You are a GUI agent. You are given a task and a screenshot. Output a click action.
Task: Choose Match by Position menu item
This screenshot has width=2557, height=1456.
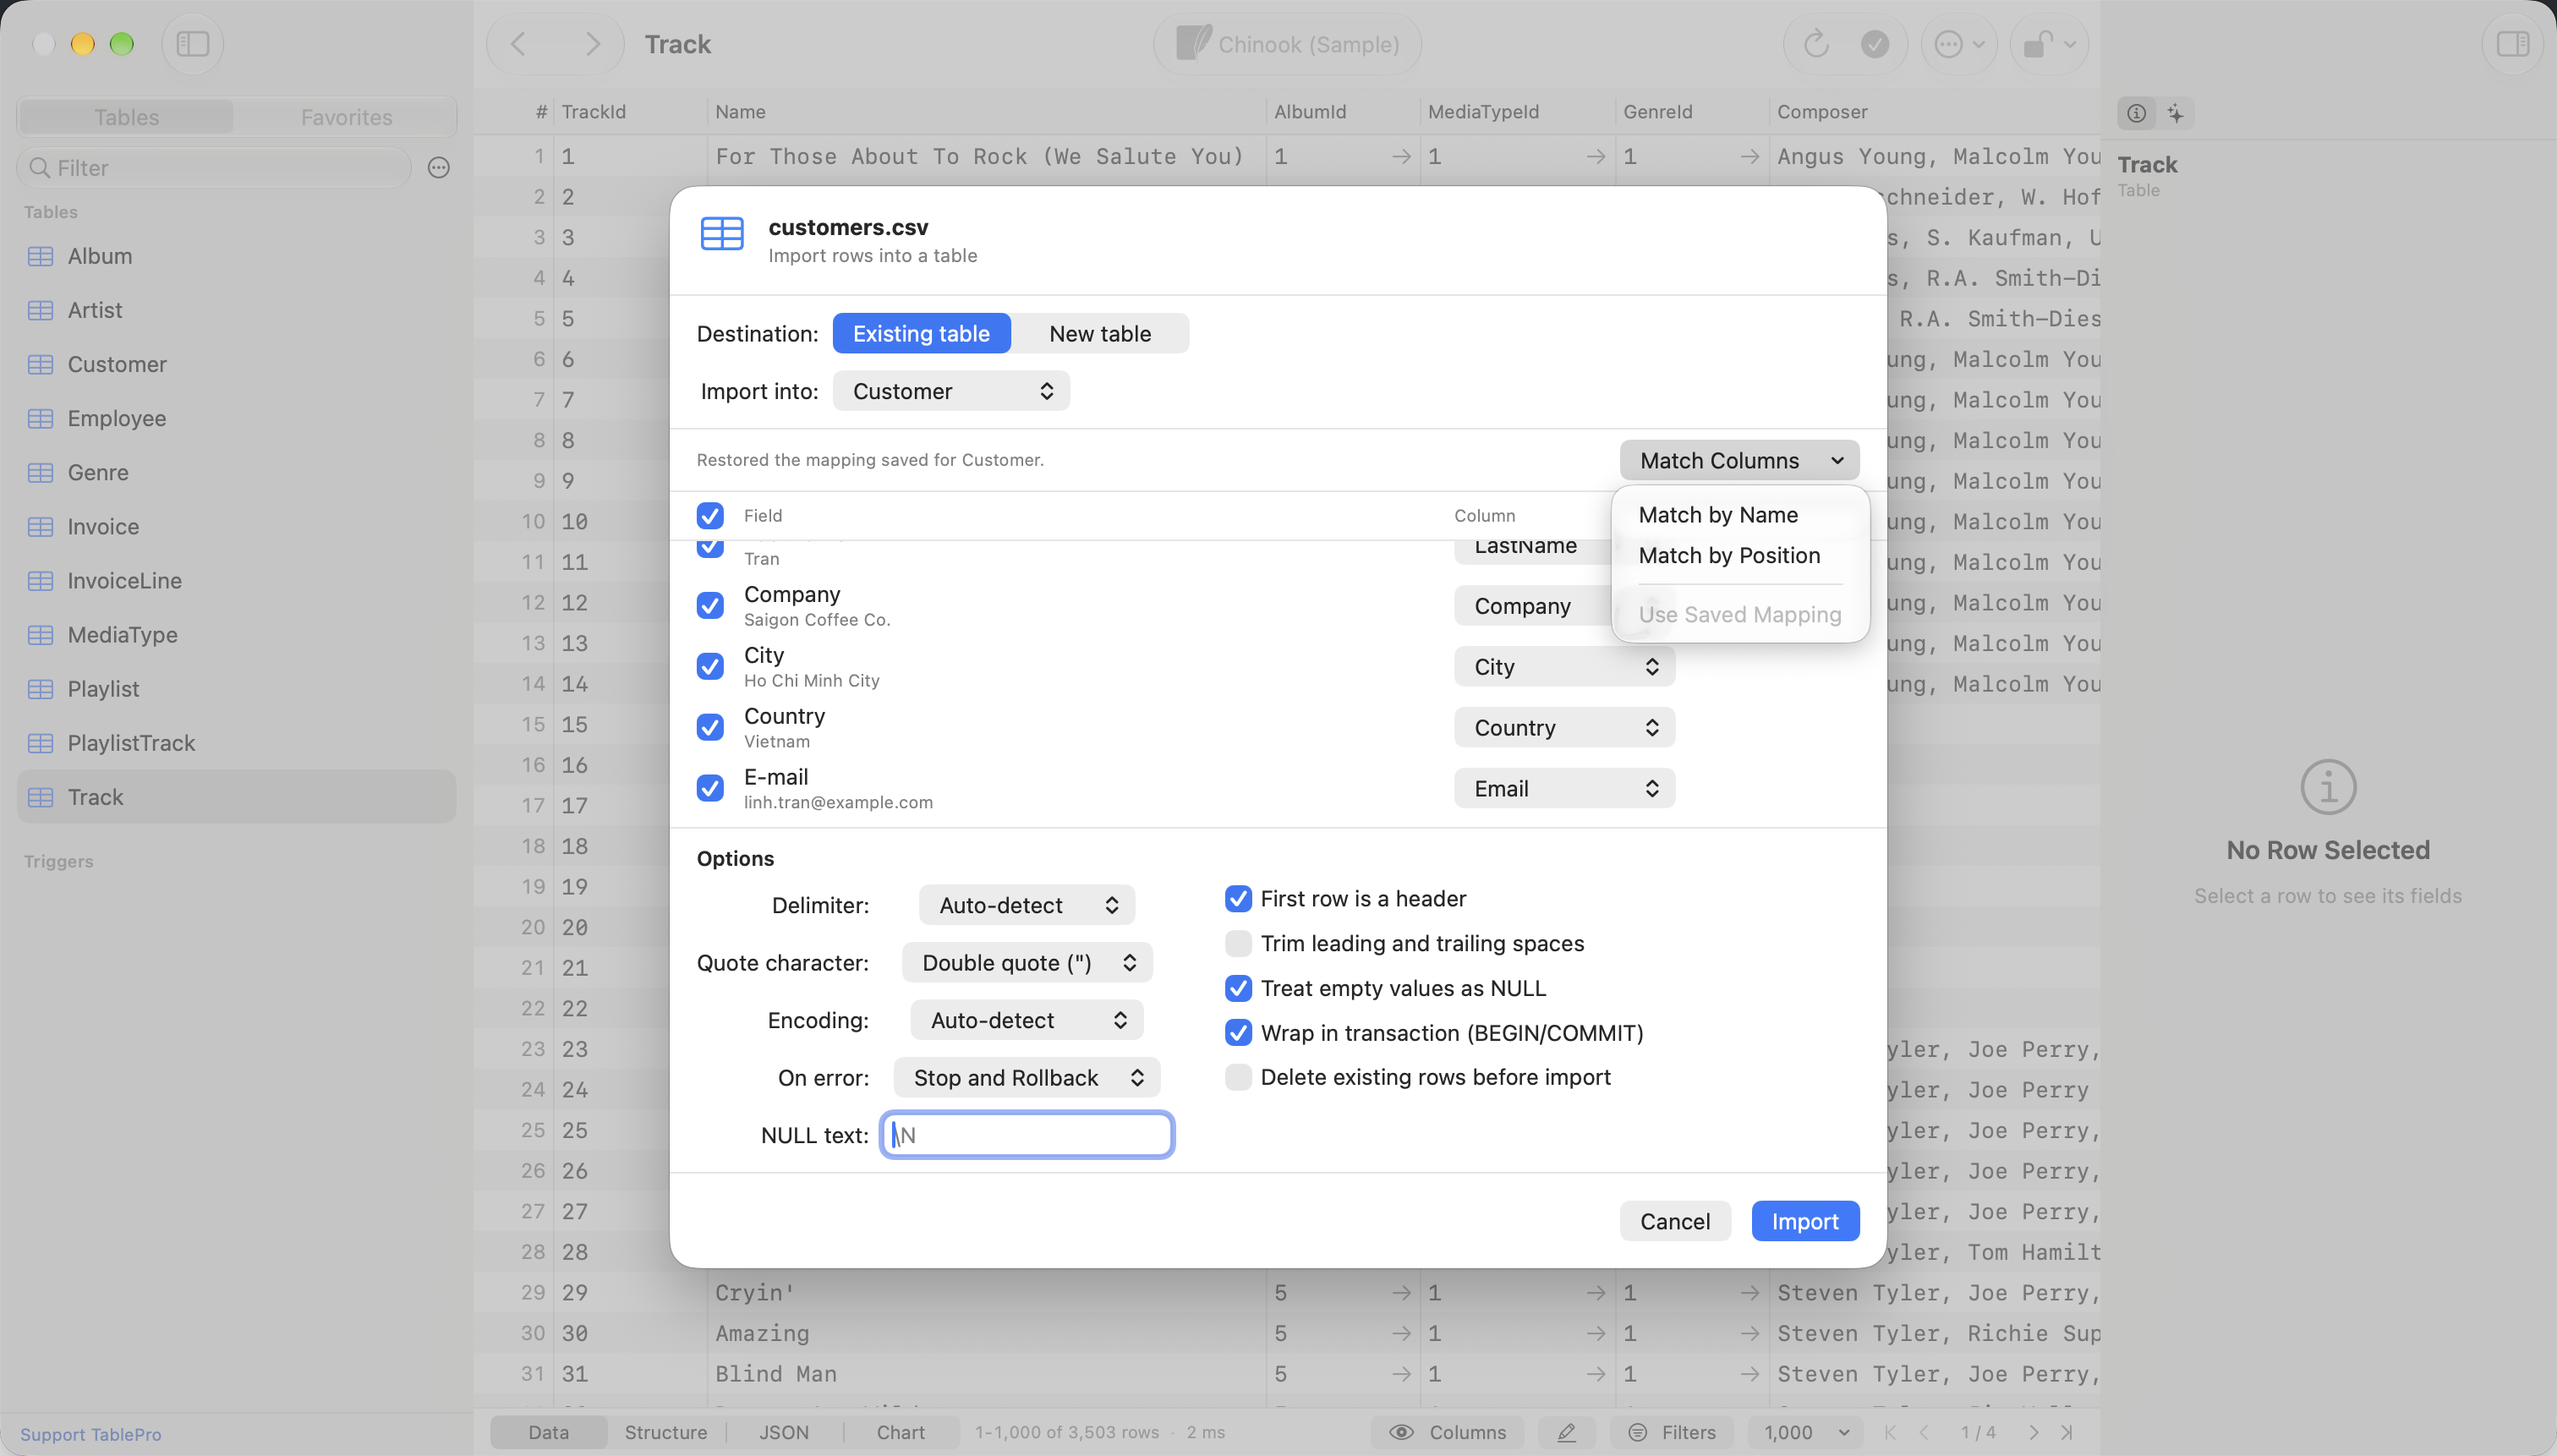(1729, 556)
